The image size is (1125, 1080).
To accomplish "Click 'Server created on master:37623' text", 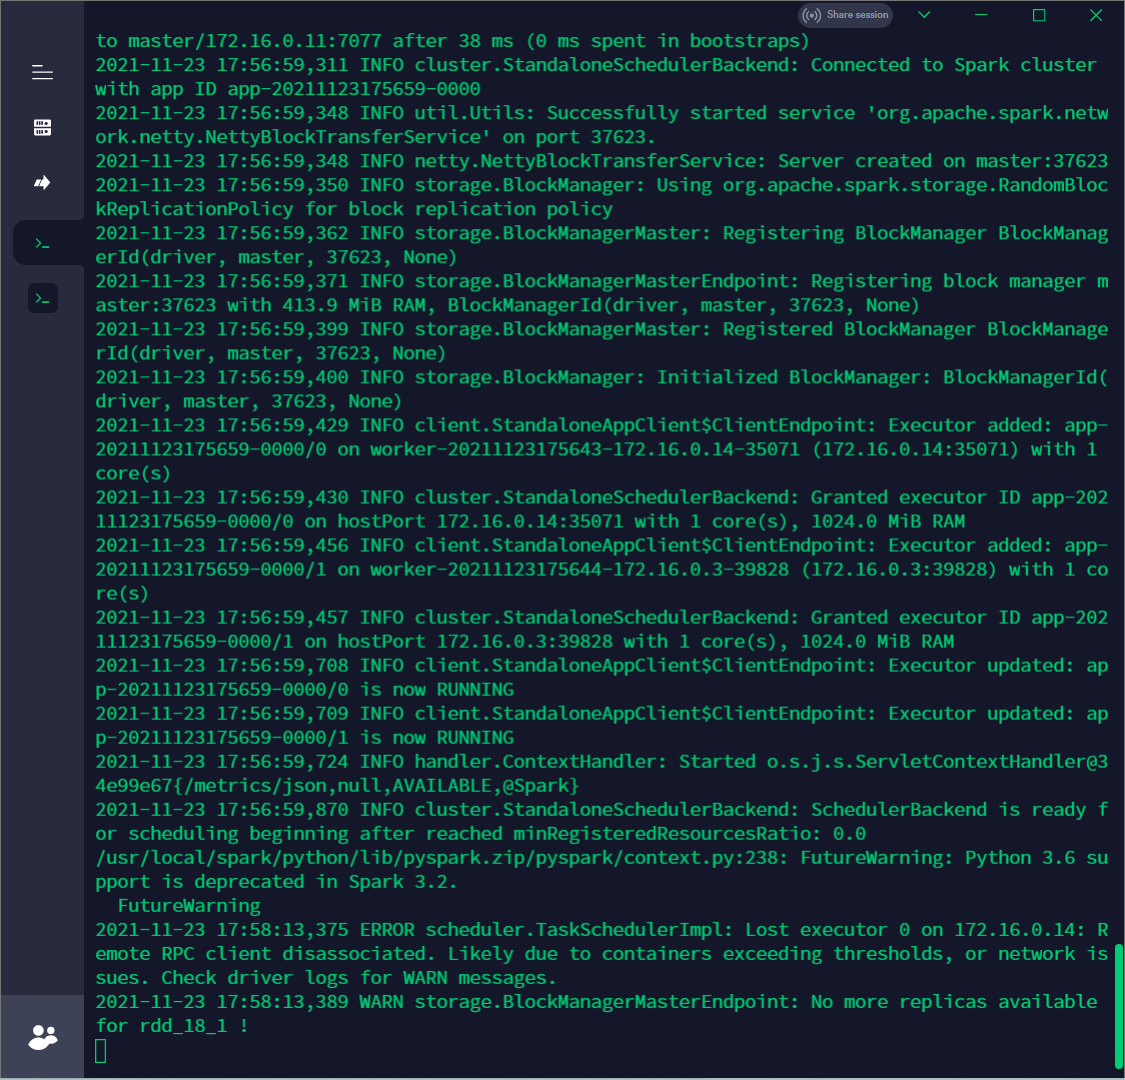I will click(x=943, y=161).
